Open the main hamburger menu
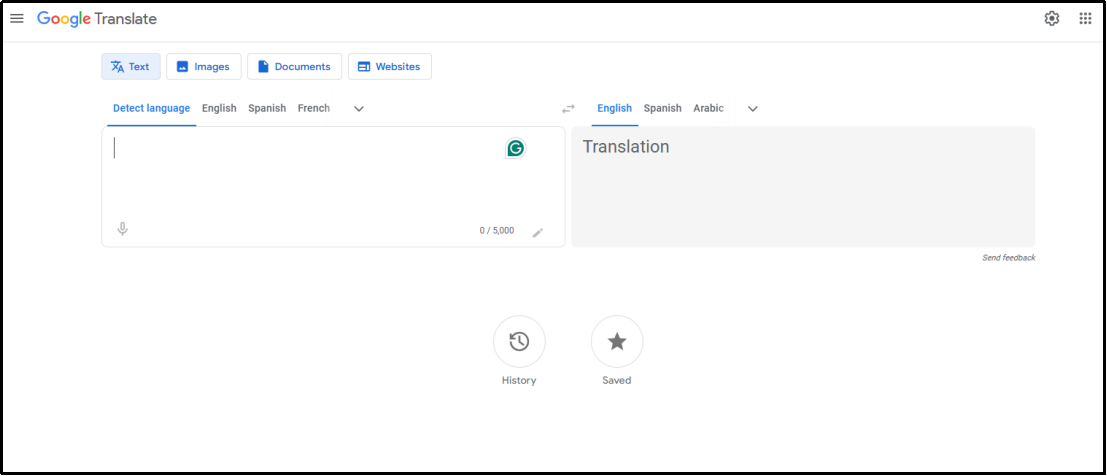Image resolution: width=1107 pixels, height=476 pixels. point(17,19)
